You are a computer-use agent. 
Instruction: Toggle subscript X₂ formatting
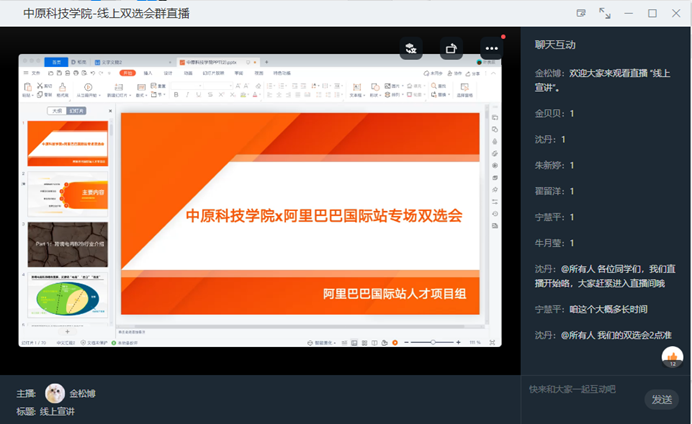[x=233, y=94]
